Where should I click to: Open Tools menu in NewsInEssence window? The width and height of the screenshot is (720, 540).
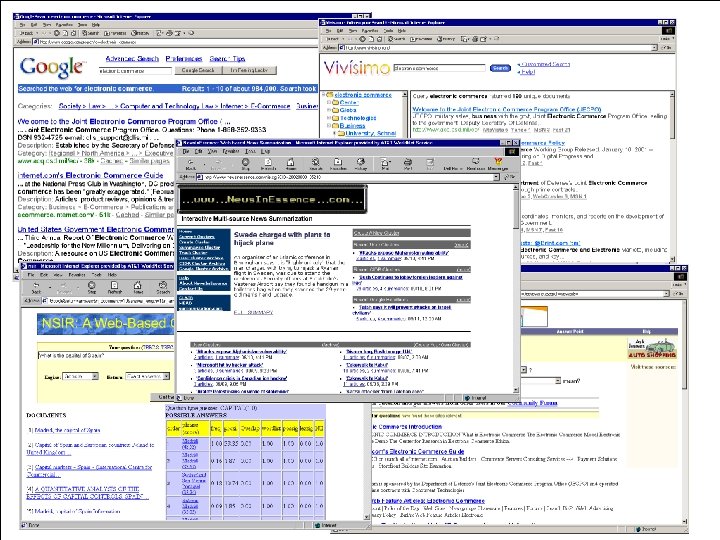(x=250, y=151)
